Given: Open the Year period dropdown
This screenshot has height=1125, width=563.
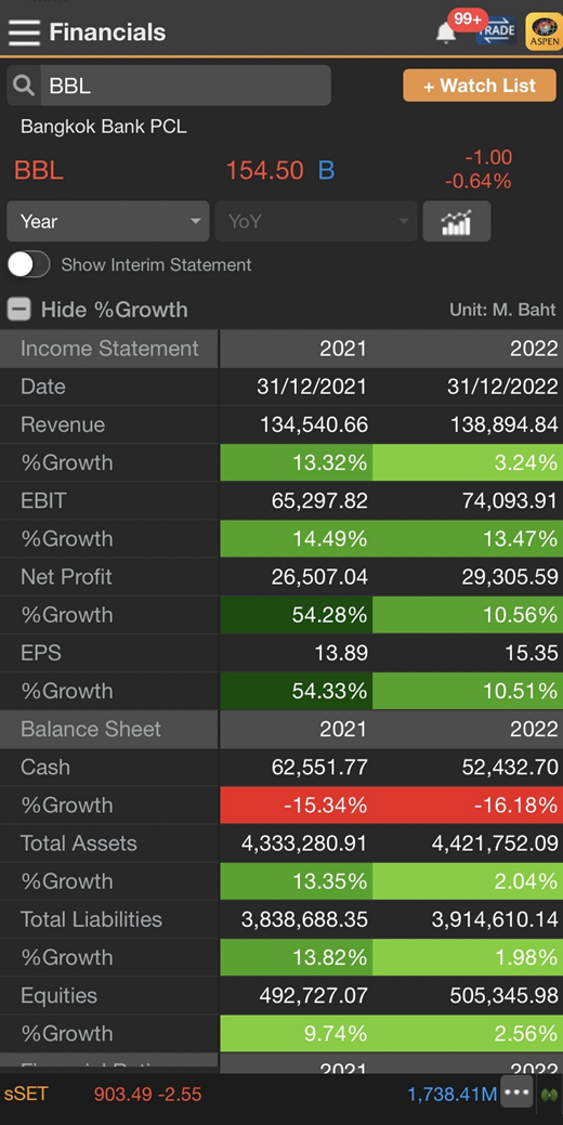Looking at the screenshot, I should tap(108, 222).
